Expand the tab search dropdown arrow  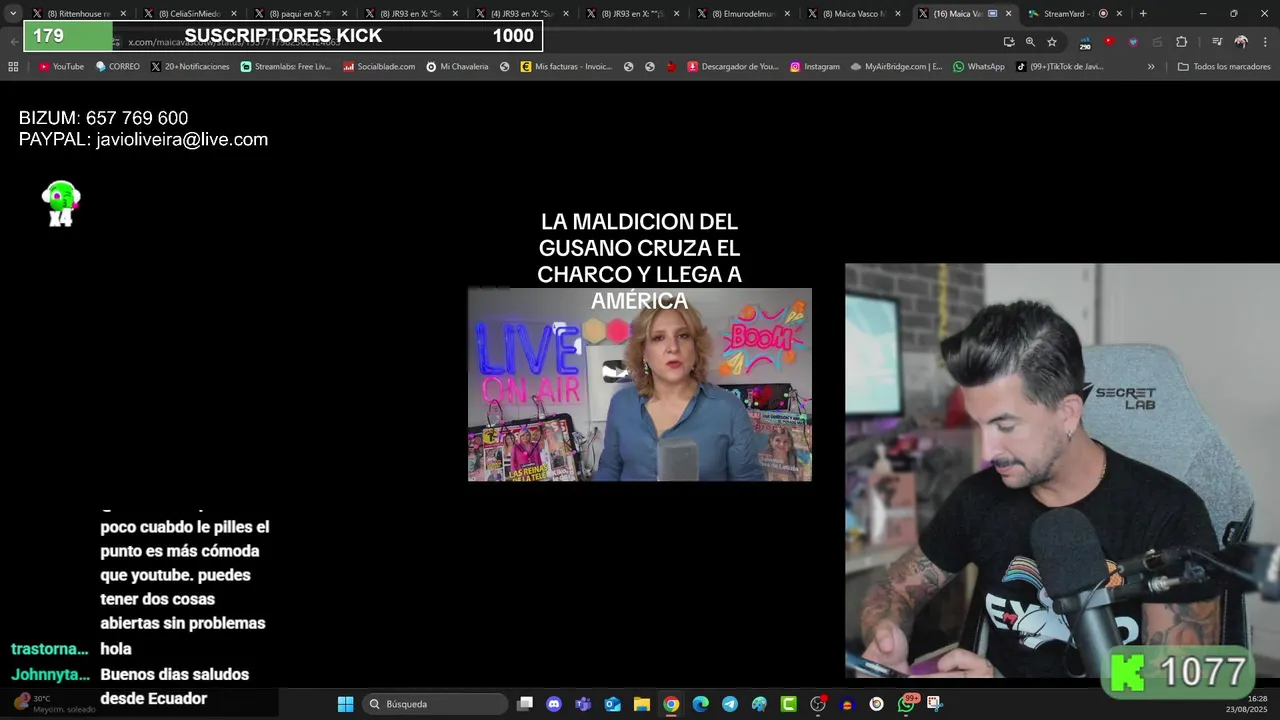point(13,13)
